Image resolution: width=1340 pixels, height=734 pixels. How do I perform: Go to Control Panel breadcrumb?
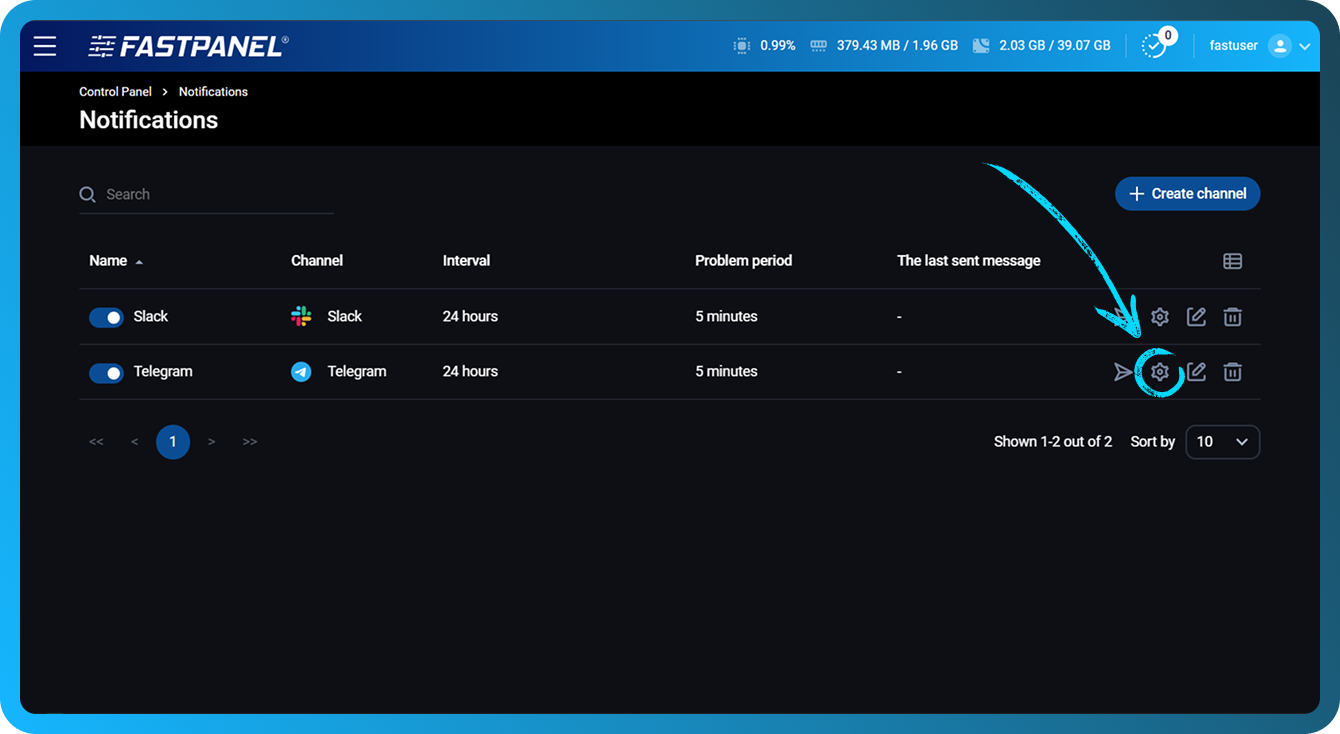[115, 92]
